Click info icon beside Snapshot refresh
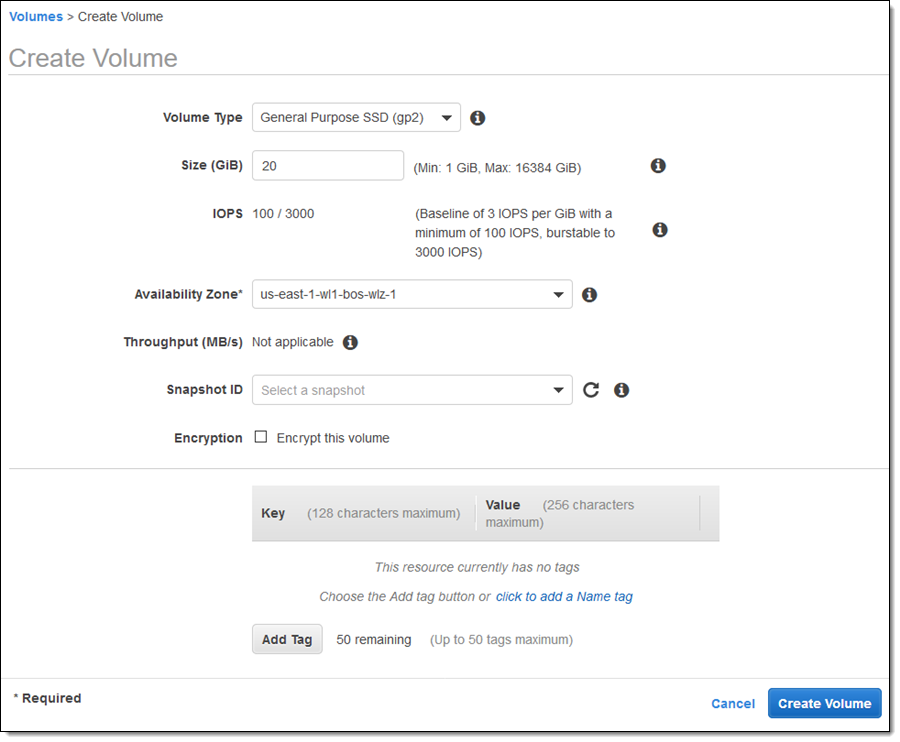This screenshot has height=742, width=900. 621,390
